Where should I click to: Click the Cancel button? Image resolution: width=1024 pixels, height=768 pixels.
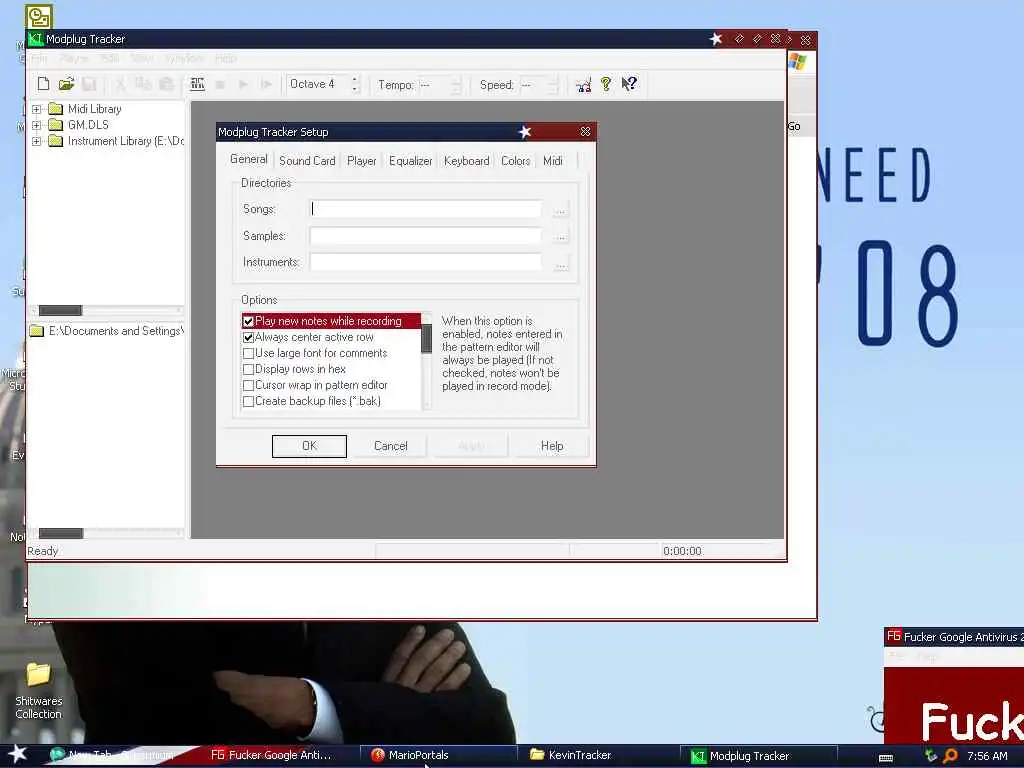coord(391,446)
